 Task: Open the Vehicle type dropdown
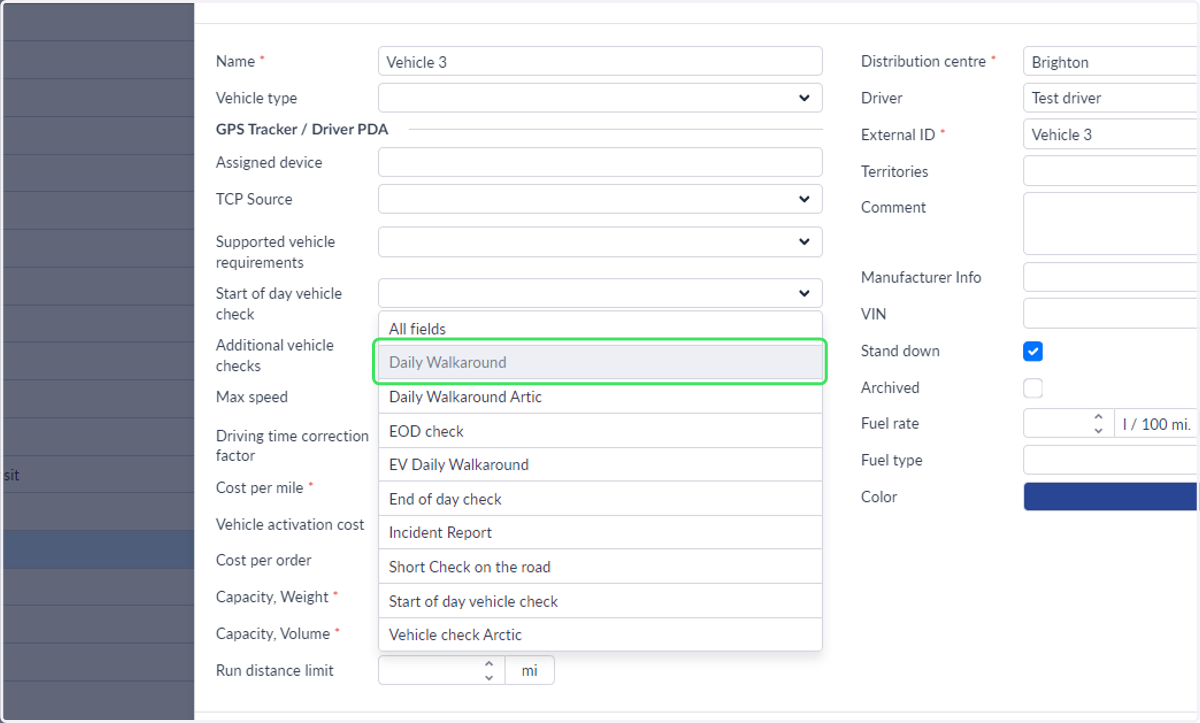[x=600, y=98]
